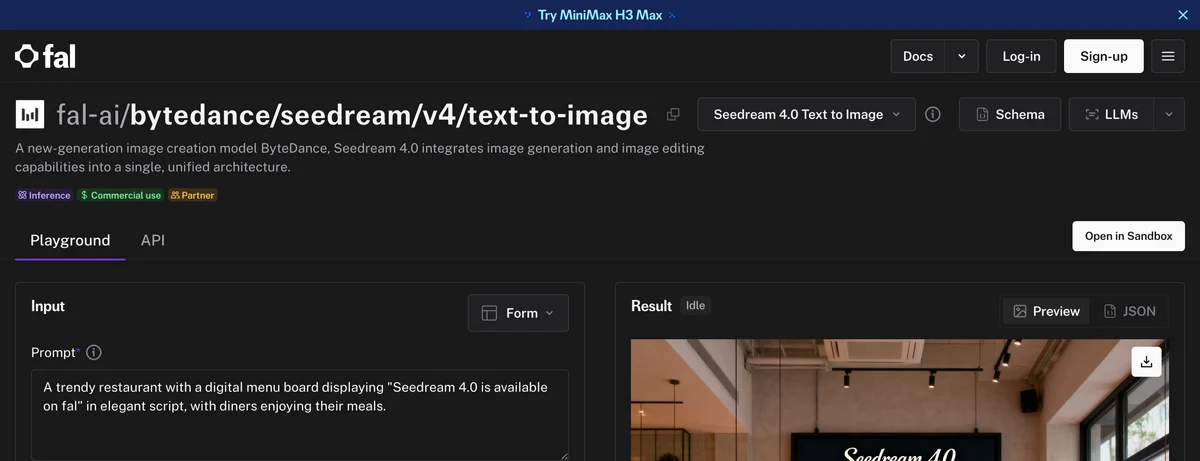The width and height of the screenshot is (1200, 461).
Task: Switch to the Playground tab
Action: click(x=70, y=241)
